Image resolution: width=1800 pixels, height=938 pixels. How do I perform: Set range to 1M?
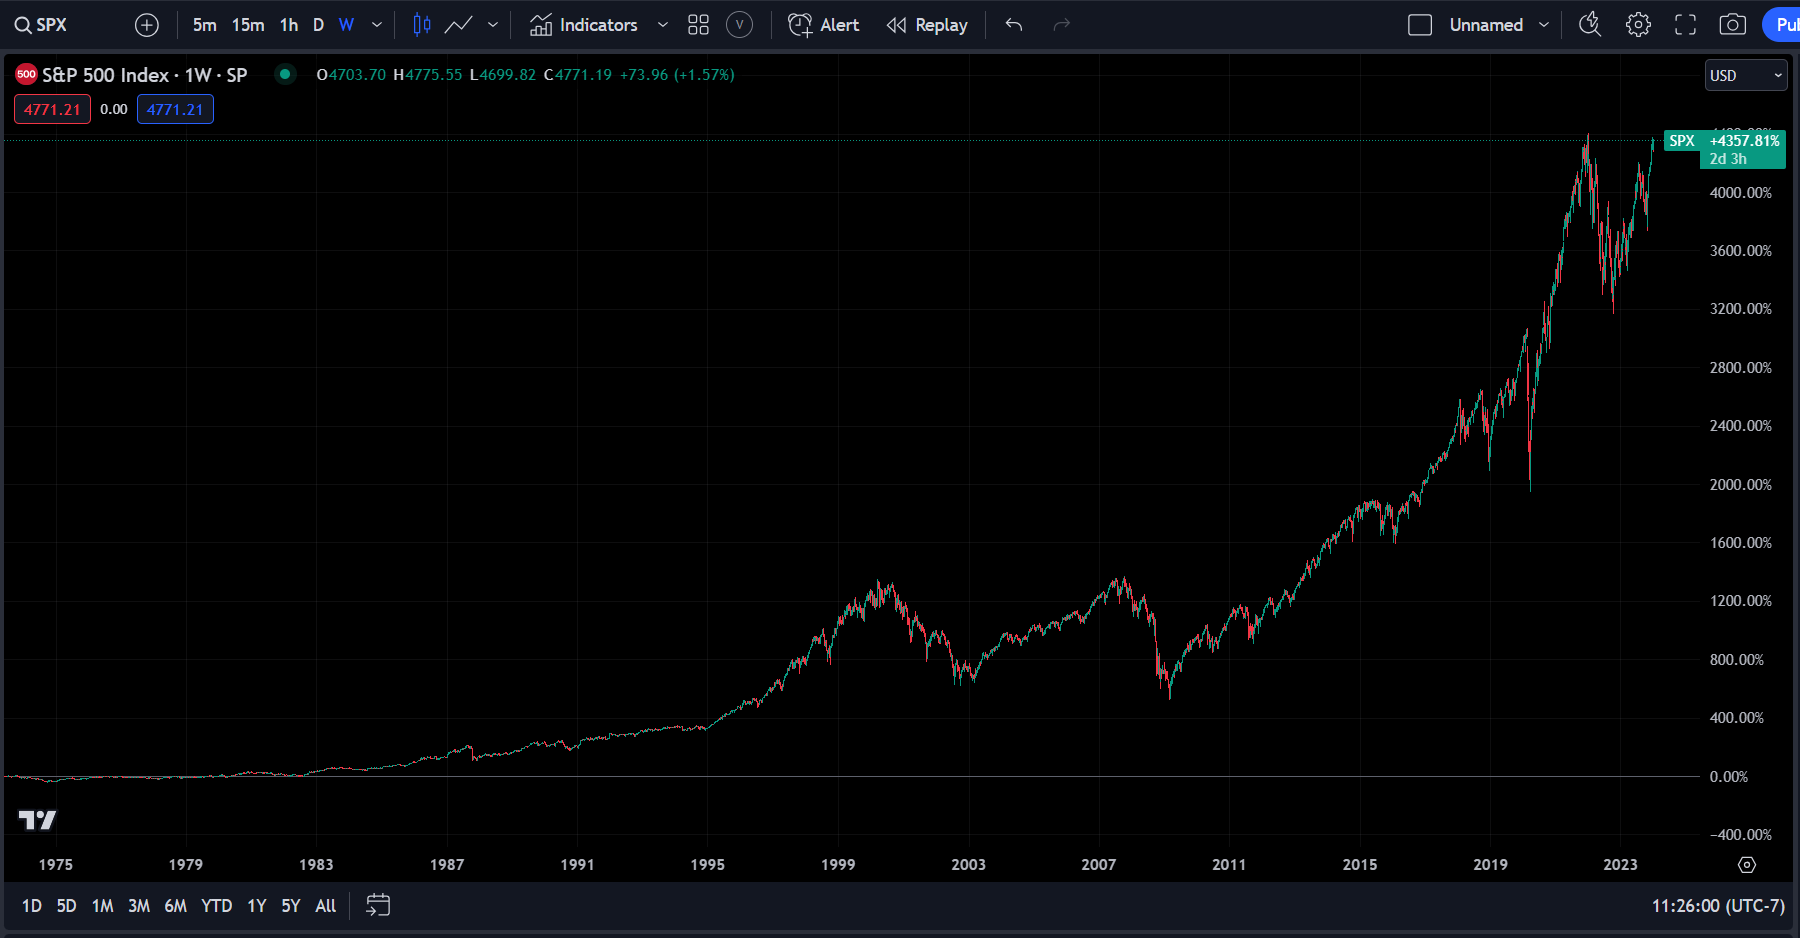(102, 906)
